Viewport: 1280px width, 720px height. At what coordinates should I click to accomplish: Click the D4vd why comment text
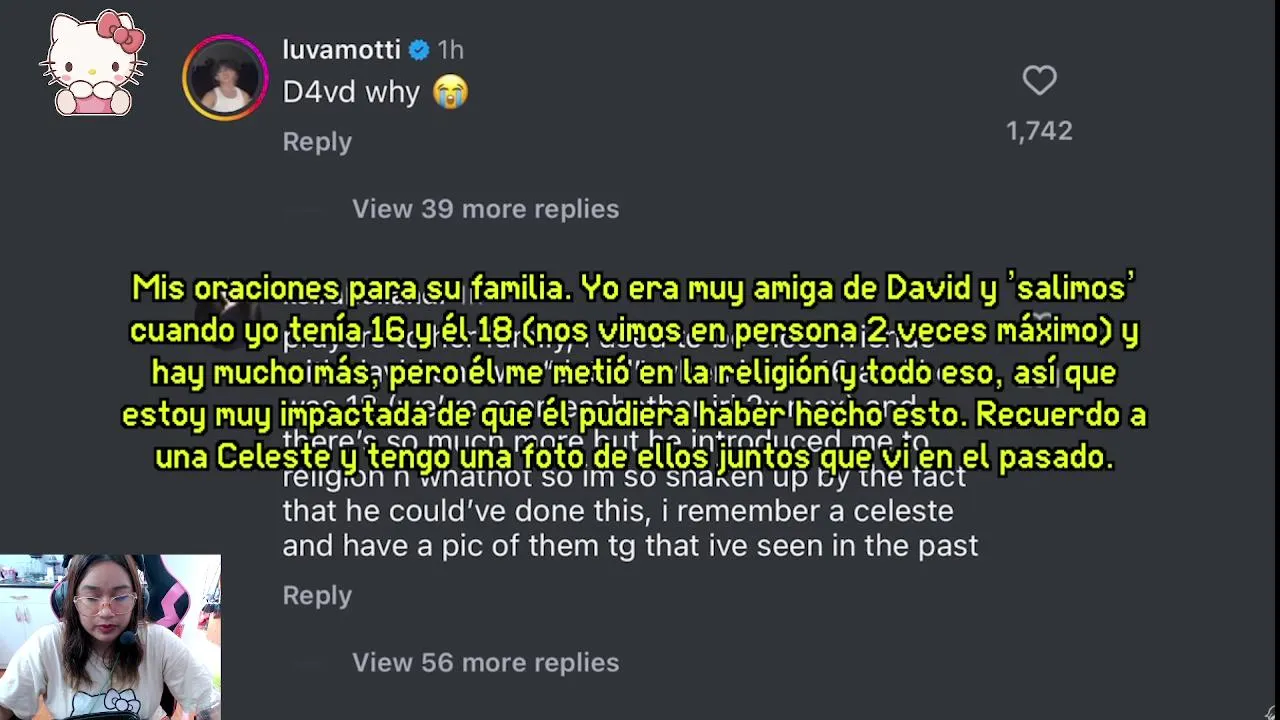coord(351,92)
